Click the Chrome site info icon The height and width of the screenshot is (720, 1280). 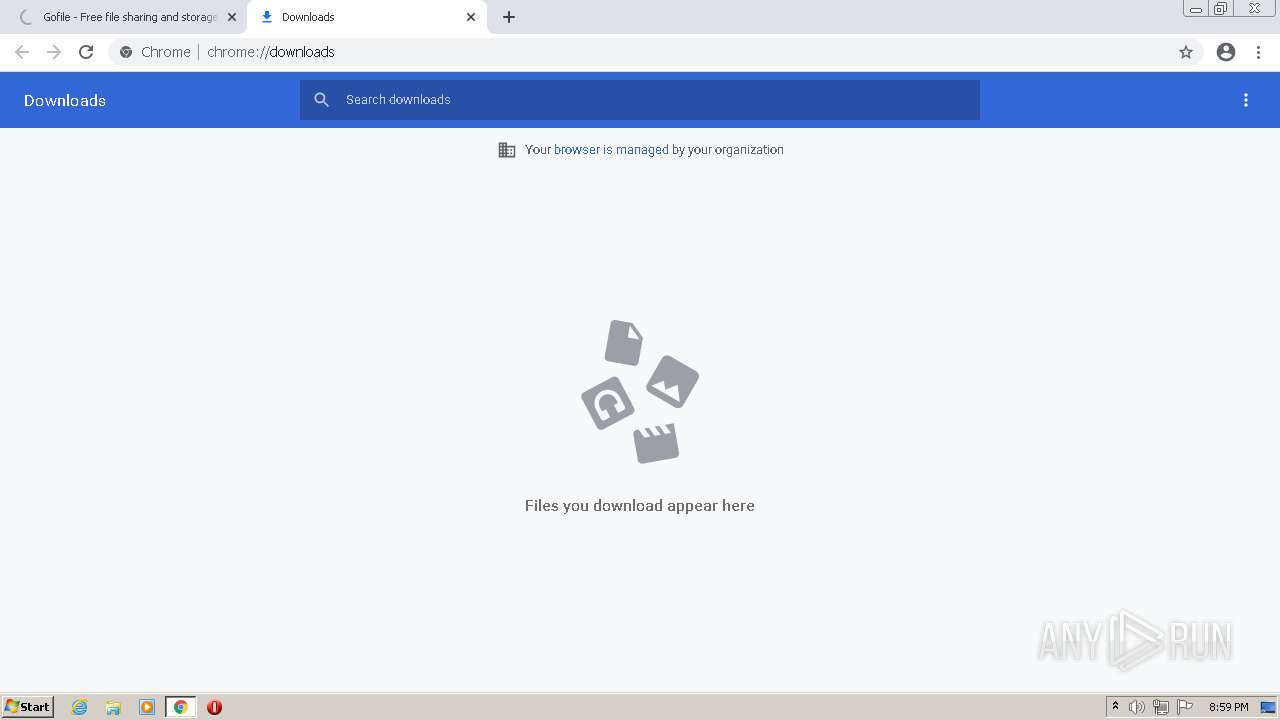(x=126, y=52)
